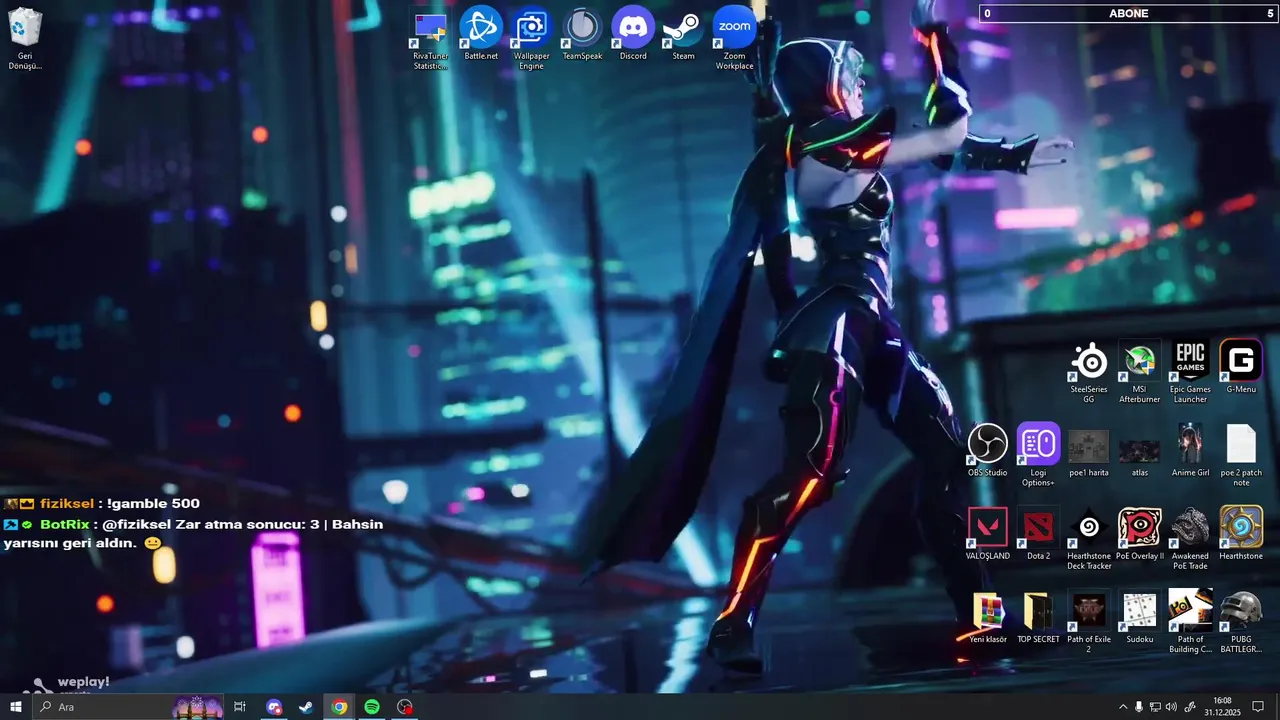Select the Epic Games Launcher icon
1280x720 pixels.
coord(1190,372)
